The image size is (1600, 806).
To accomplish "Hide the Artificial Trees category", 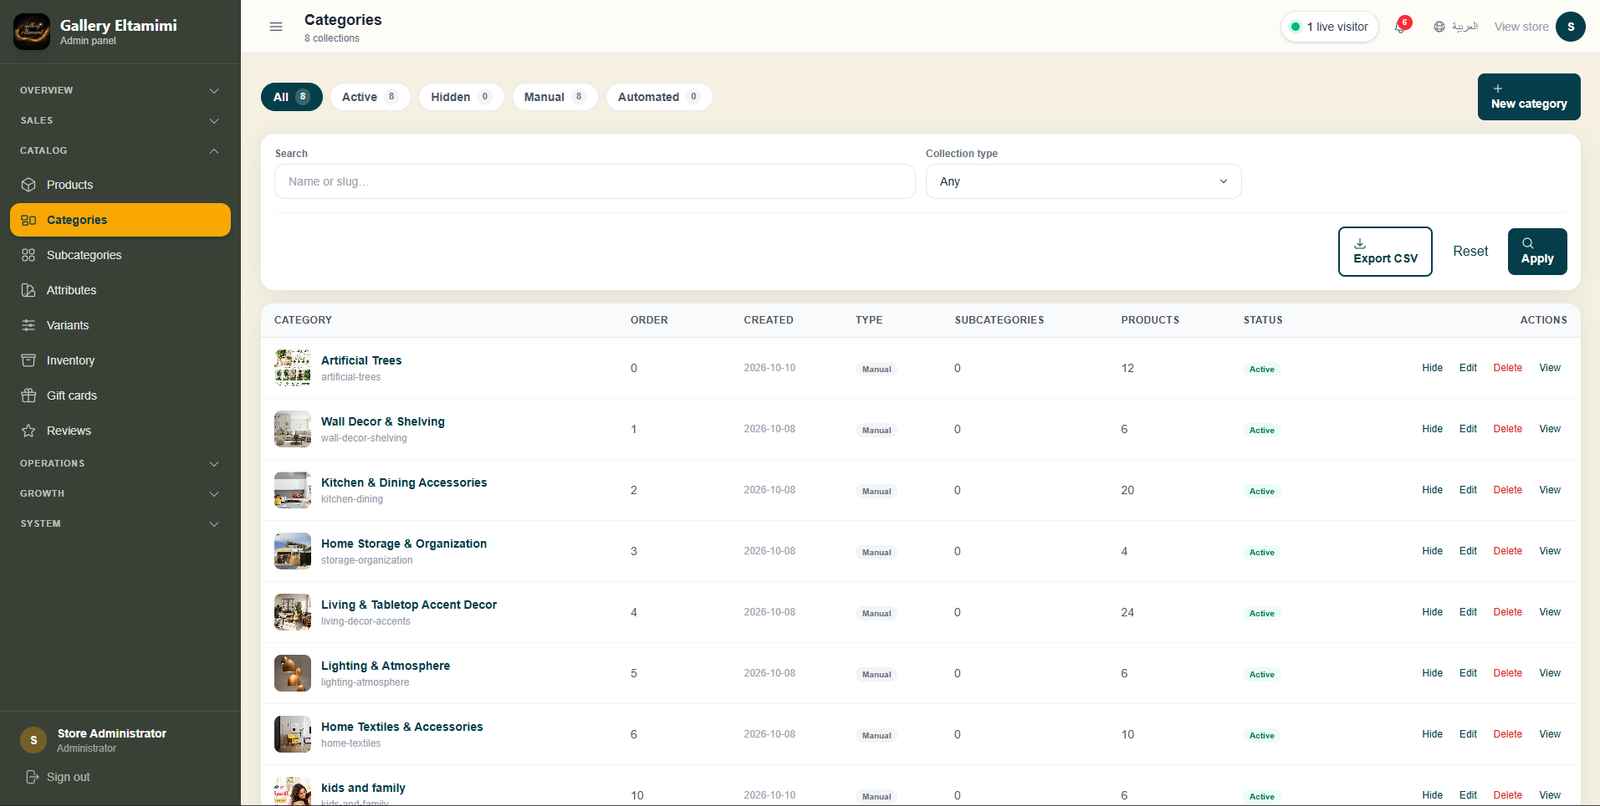I will click(1432, 368).
